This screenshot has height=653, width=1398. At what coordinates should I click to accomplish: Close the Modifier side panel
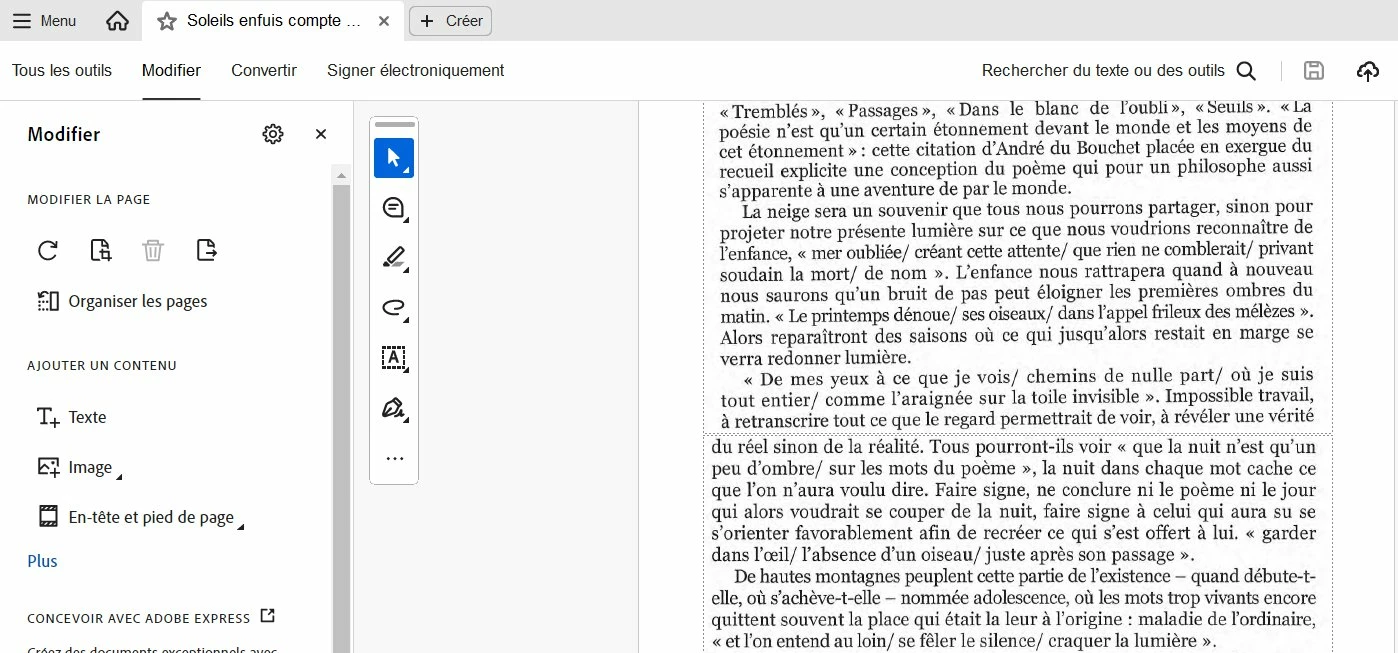[x=321, y=134]
